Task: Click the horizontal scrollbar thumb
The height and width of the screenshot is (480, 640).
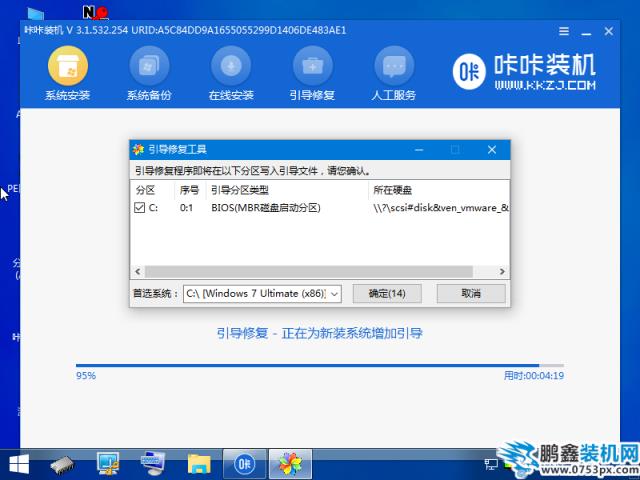Action: click(x=309, y=271)
